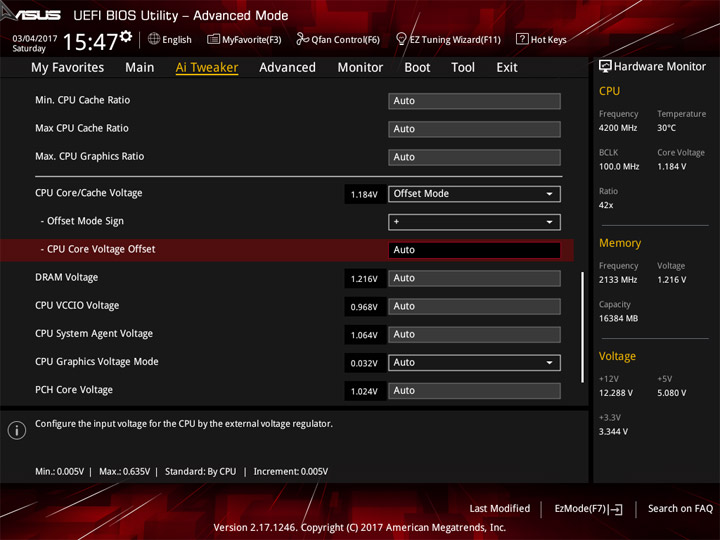Select CPU Core/Cache Voltage label
Screen dimensions: 720x540
89,193
